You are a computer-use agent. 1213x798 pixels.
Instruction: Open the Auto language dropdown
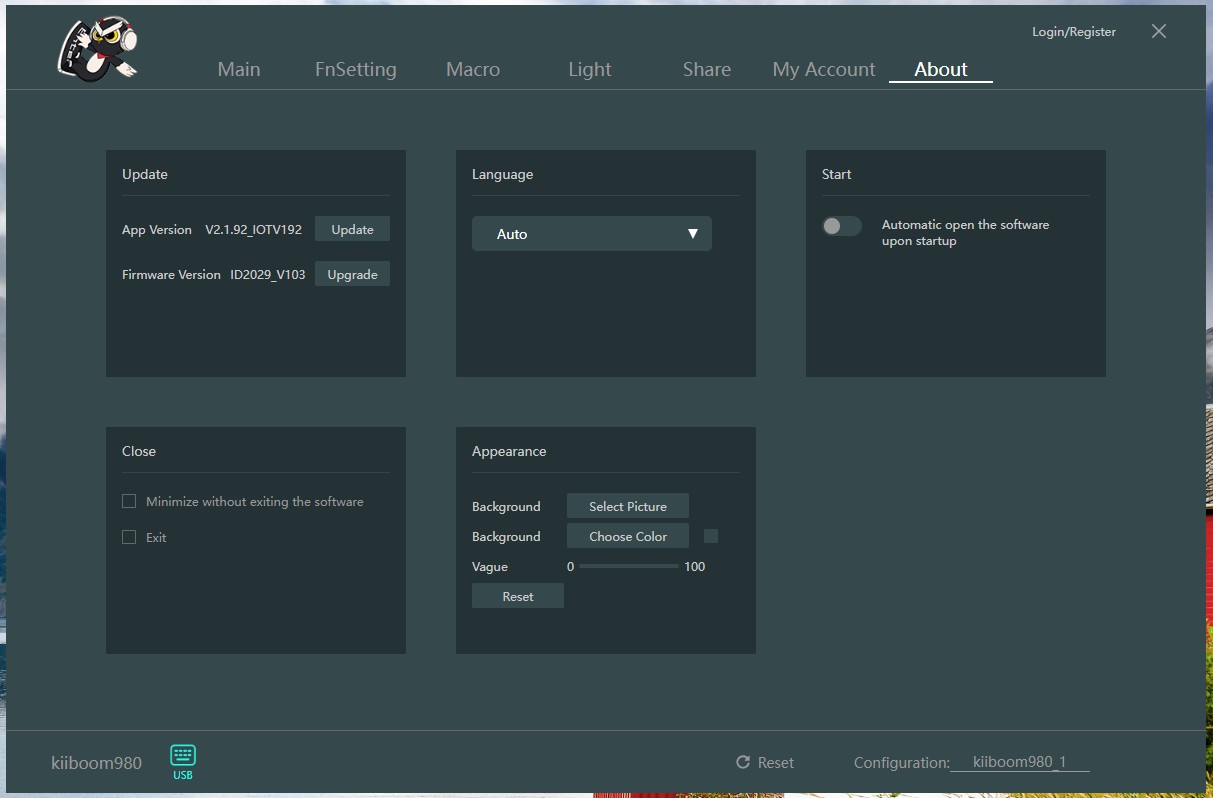click(592, 234)
